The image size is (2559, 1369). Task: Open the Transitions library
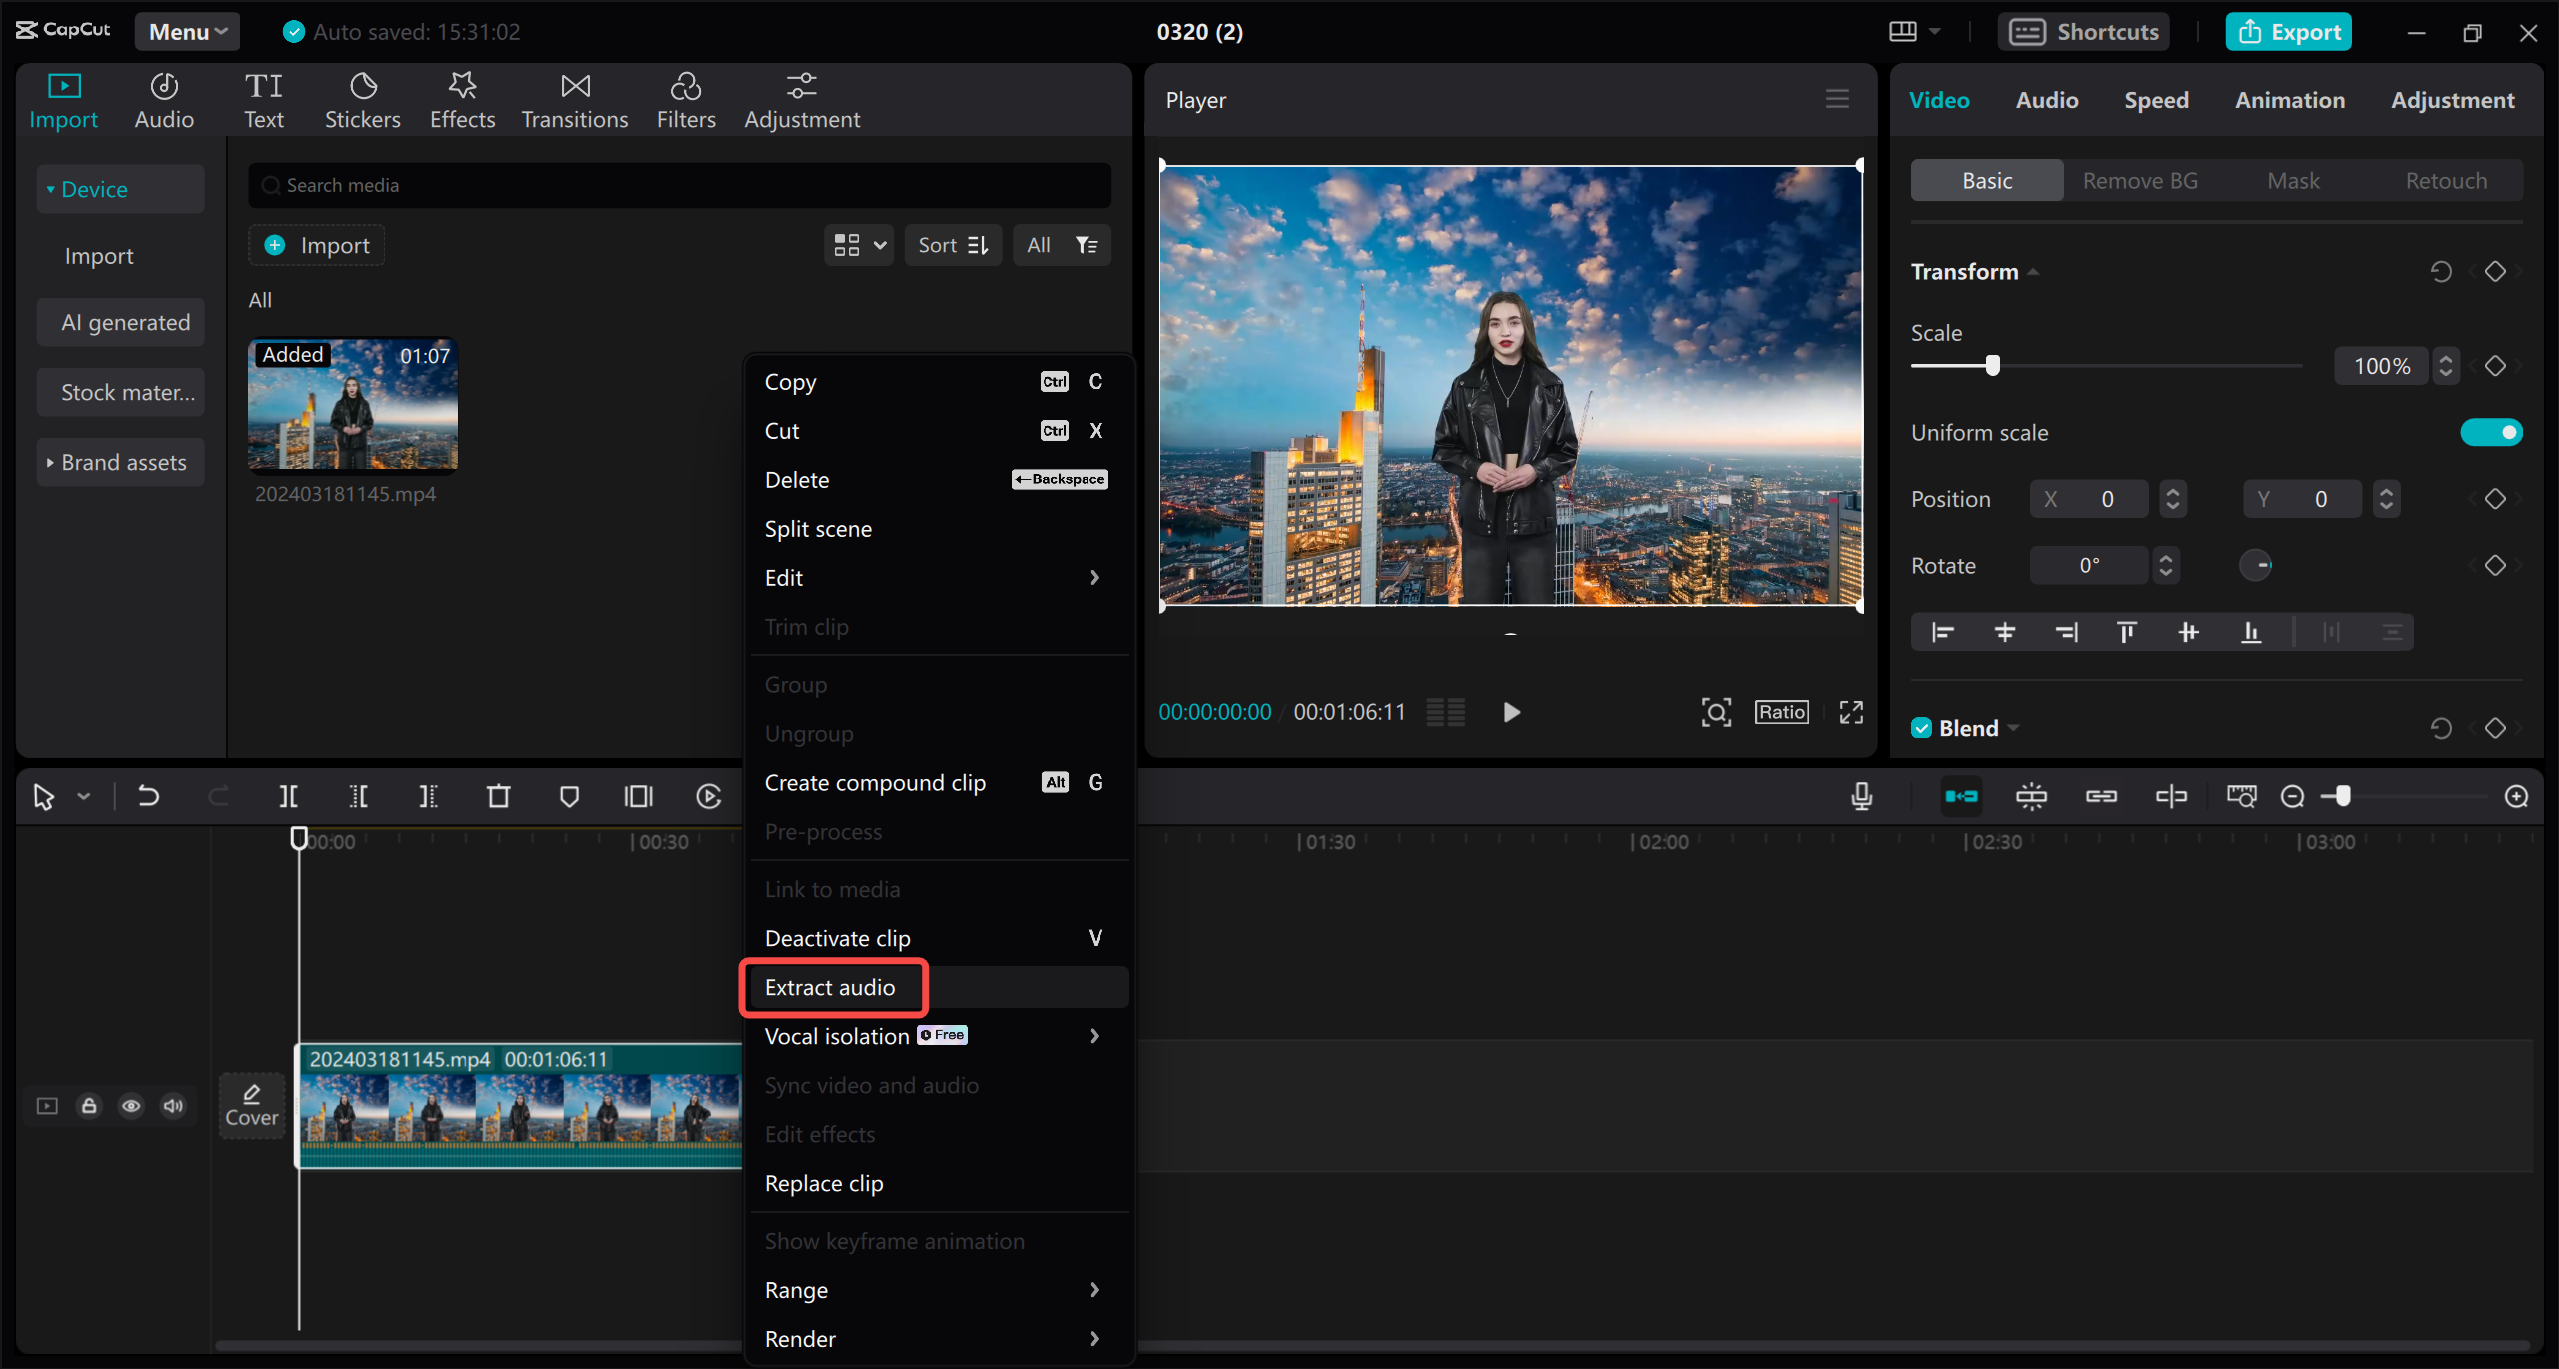(x=574, y=101)
